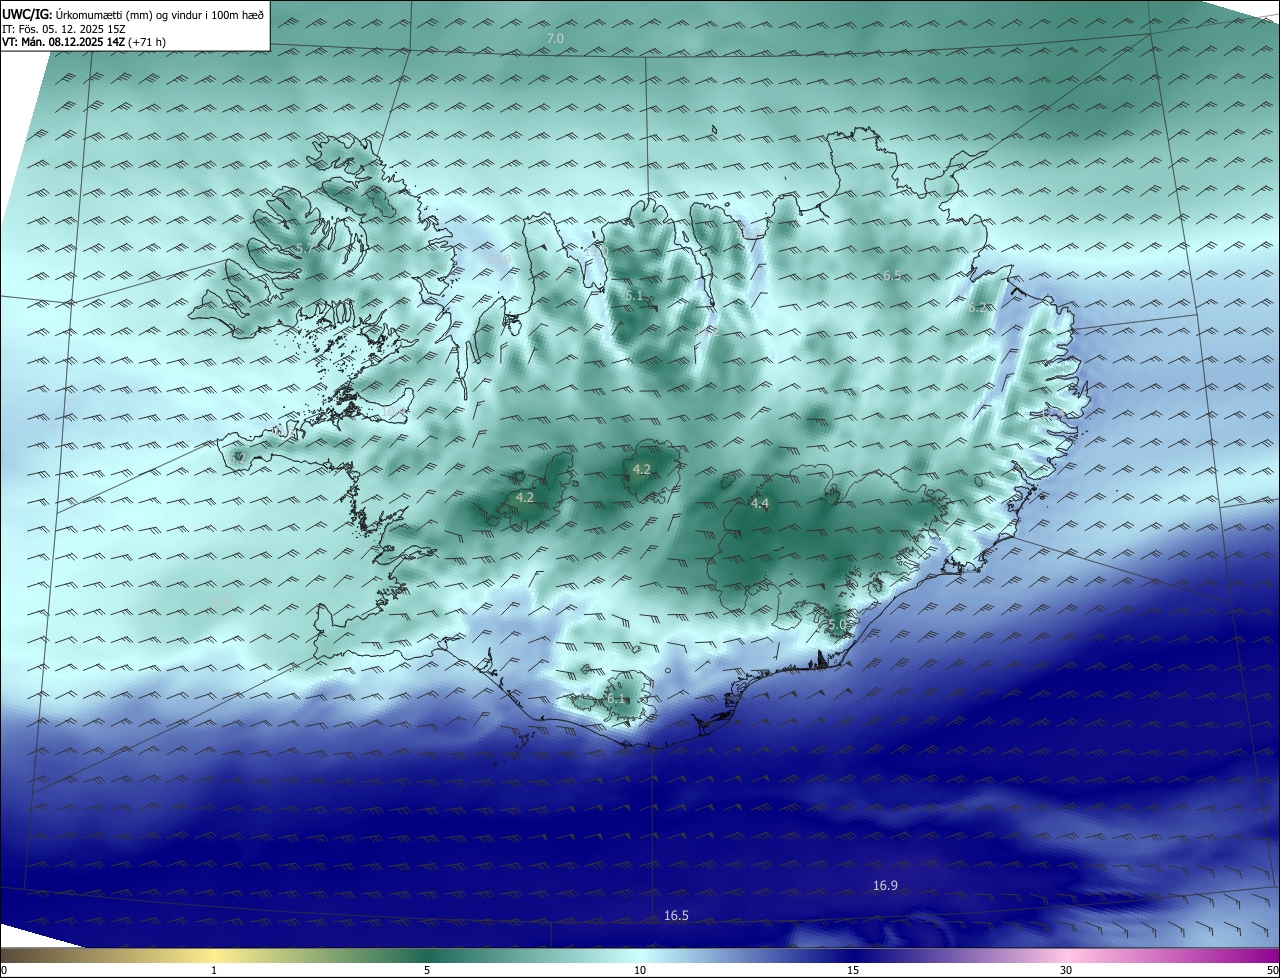Click the value label "16.9"
The height and width of the screenshot is (978, 1280).
click(885, 885)
